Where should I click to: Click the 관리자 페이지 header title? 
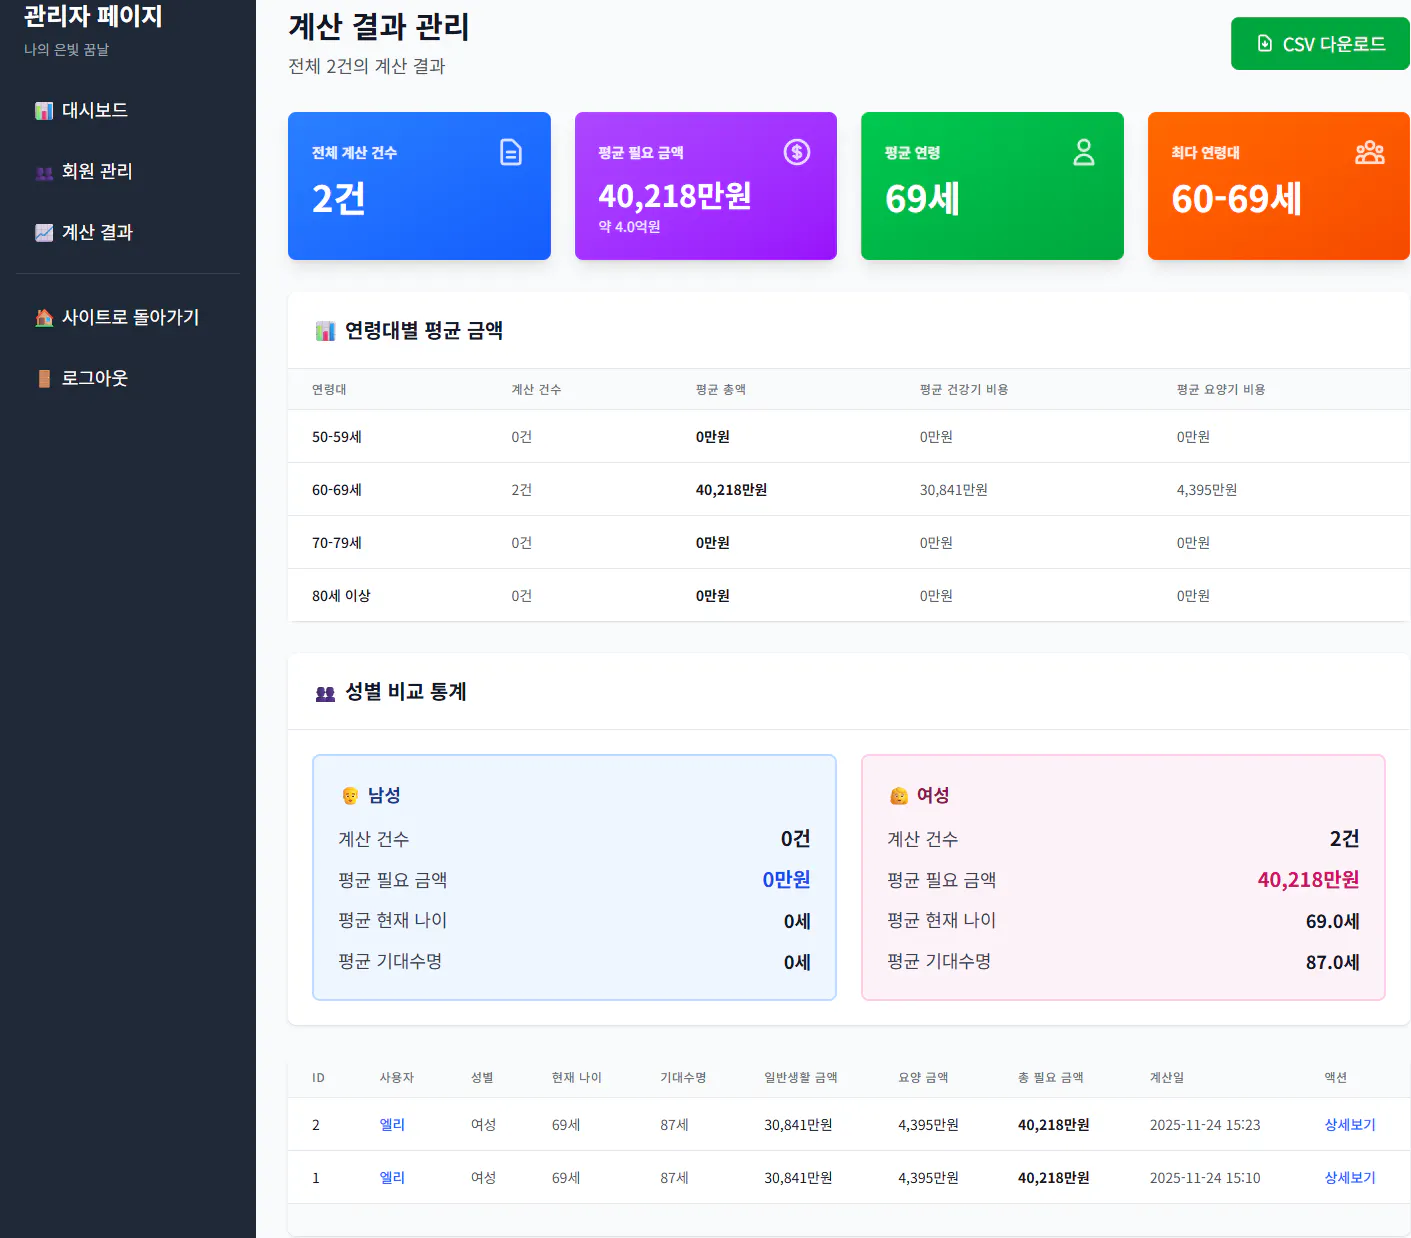coord(92,16)
